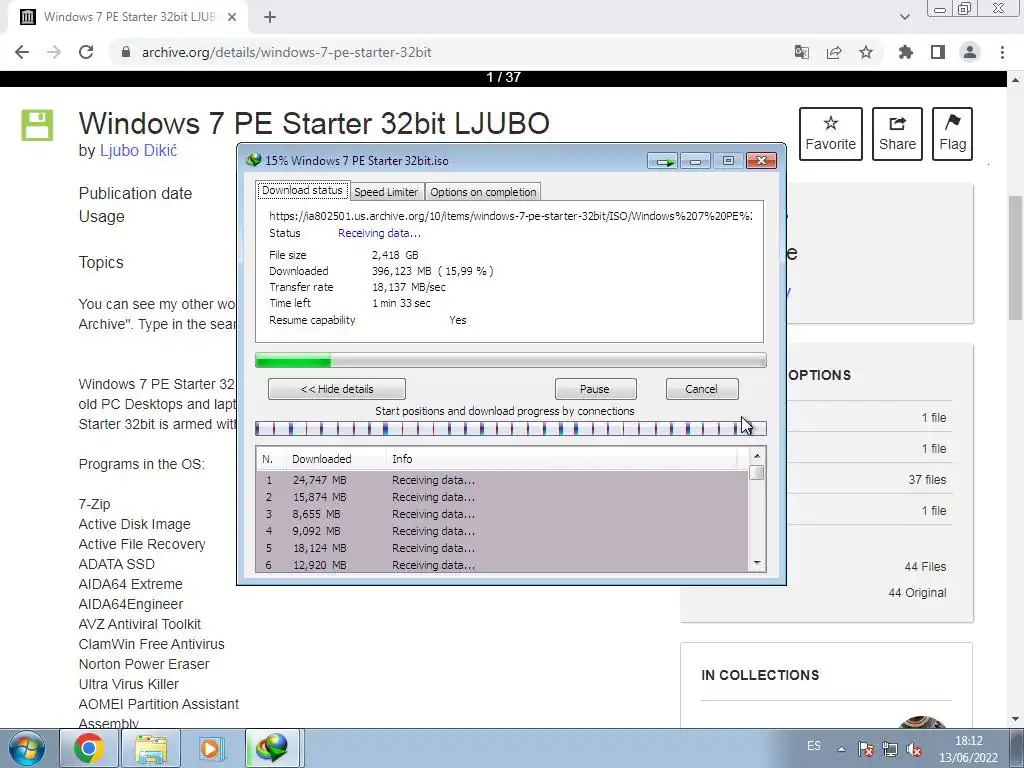Click the site lock icon in address bar
Viewport: 1024px width, 768px height.
[126, 52]
